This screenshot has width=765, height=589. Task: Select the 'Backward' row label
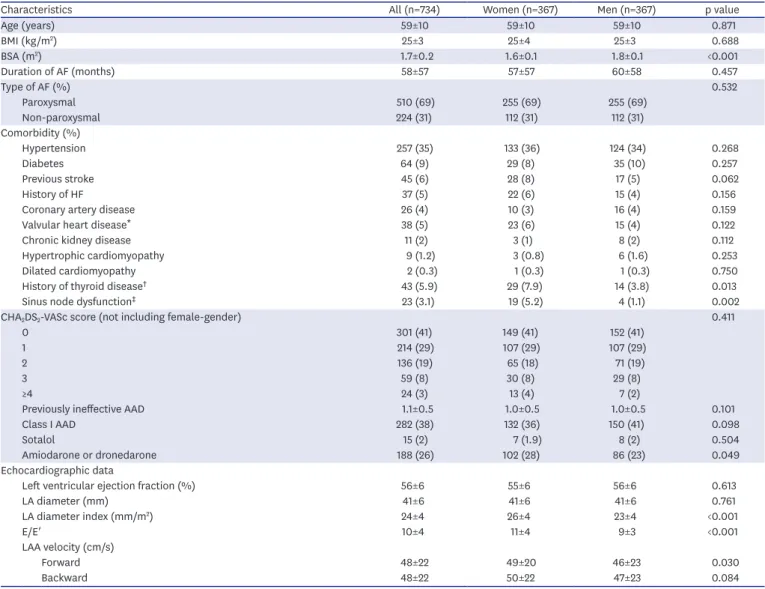[64, 578]
